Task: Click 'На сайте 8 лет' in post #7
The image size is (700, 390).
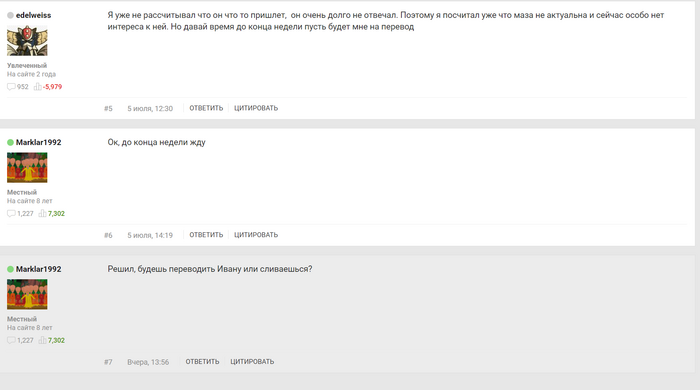Action: point(29,328)
